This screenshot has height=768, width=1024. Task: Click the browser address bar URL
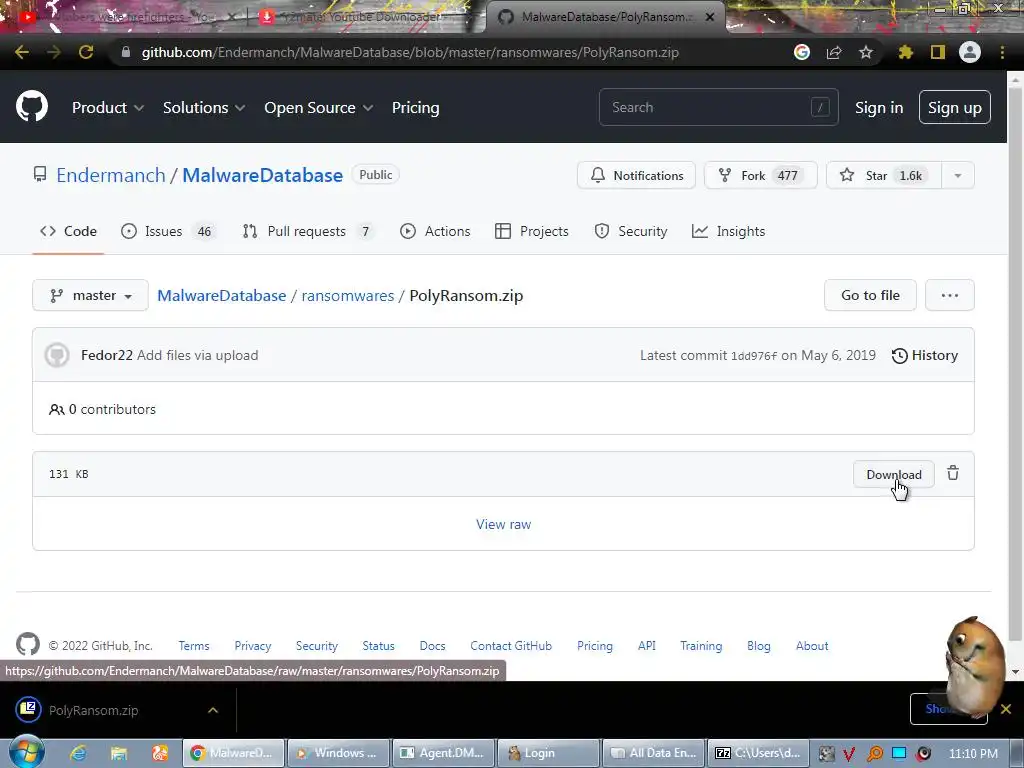click(x=410, y=52)
